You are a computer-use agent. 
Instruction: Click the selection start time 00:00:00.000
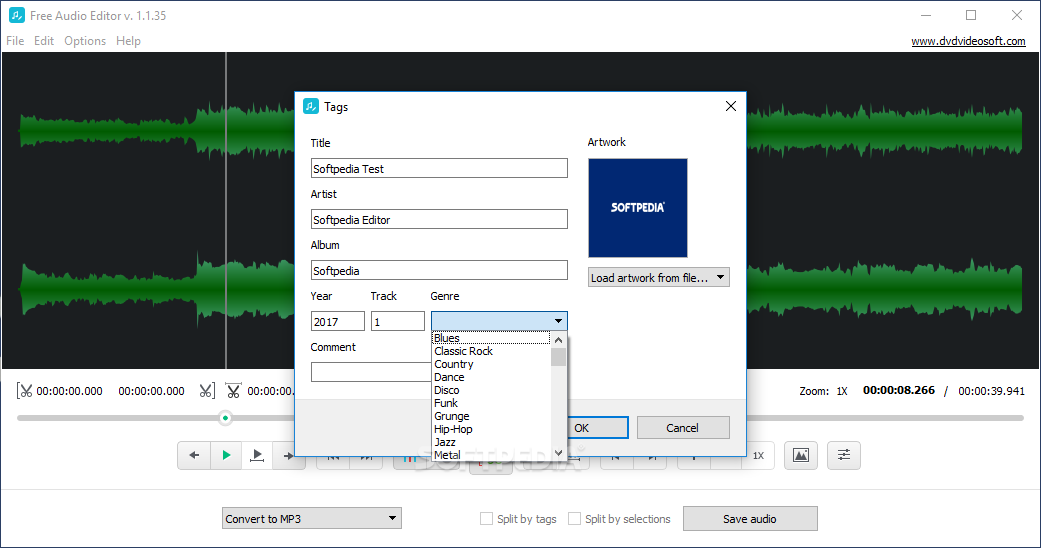pos(70,391)
